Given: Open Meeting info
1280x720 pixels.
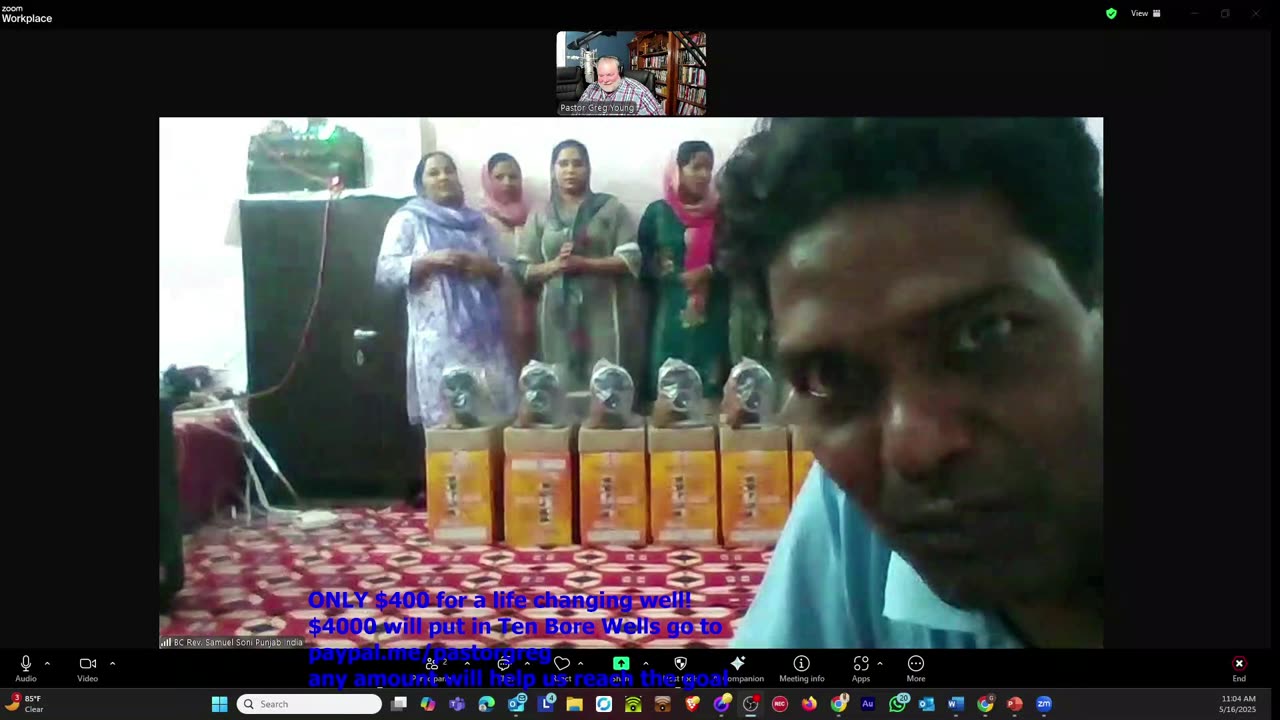Looking at the screenshot, I should (x=802, y=668).
